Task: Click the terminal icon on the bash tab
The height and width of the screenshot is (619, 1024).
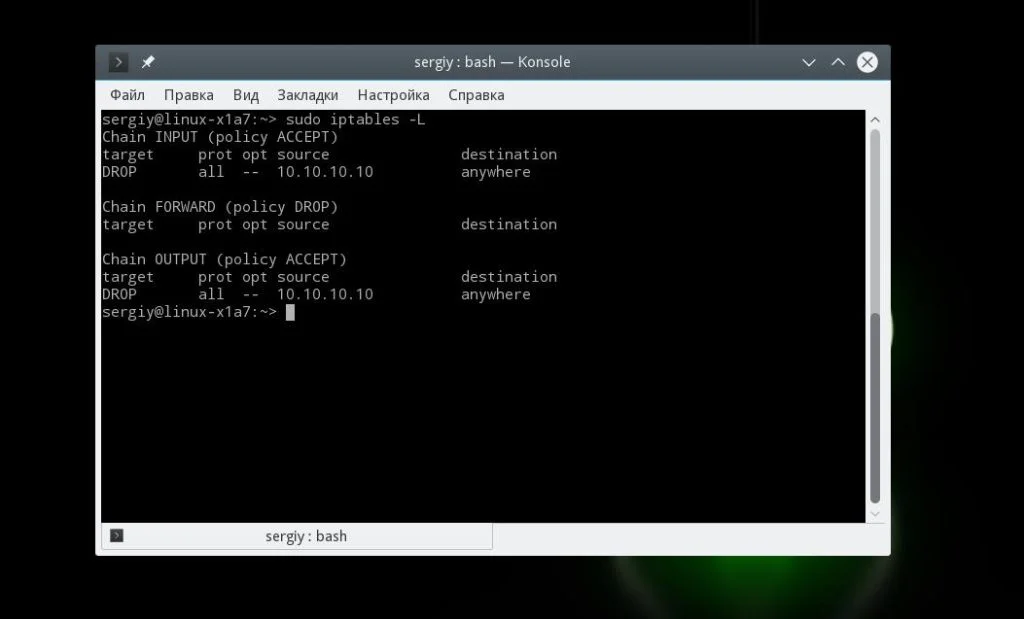Action: (117, 535)
